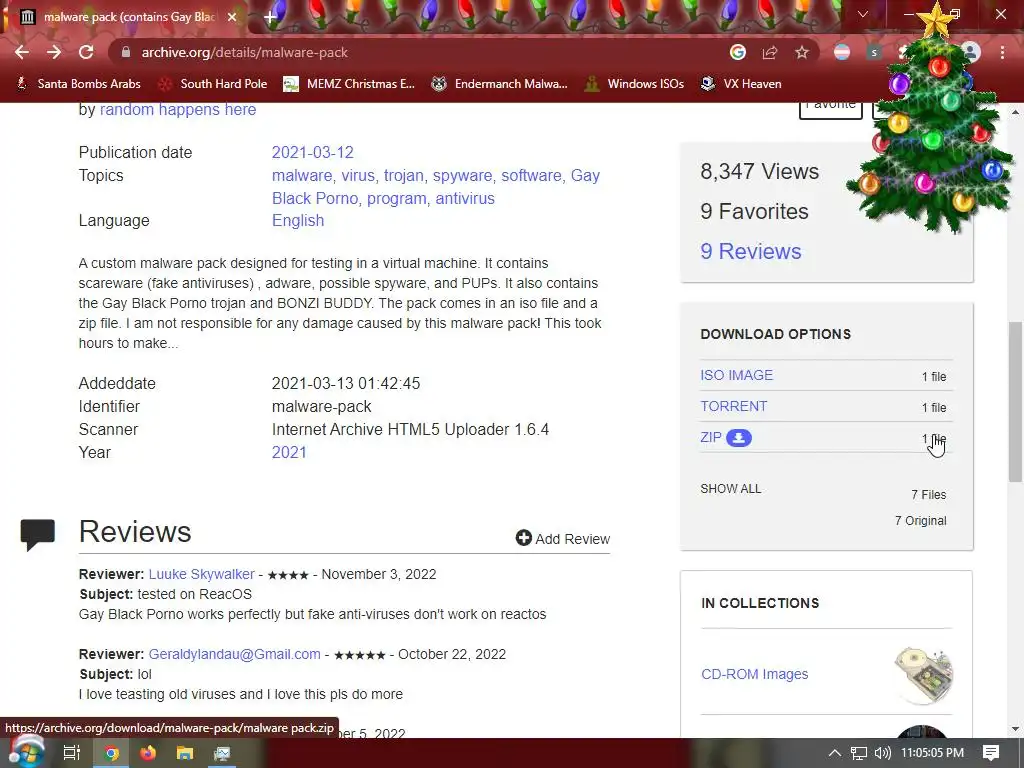Viewport: 1024px width, 768px height.
Task: Open VX Heaven bookmark
Action: 741,84
